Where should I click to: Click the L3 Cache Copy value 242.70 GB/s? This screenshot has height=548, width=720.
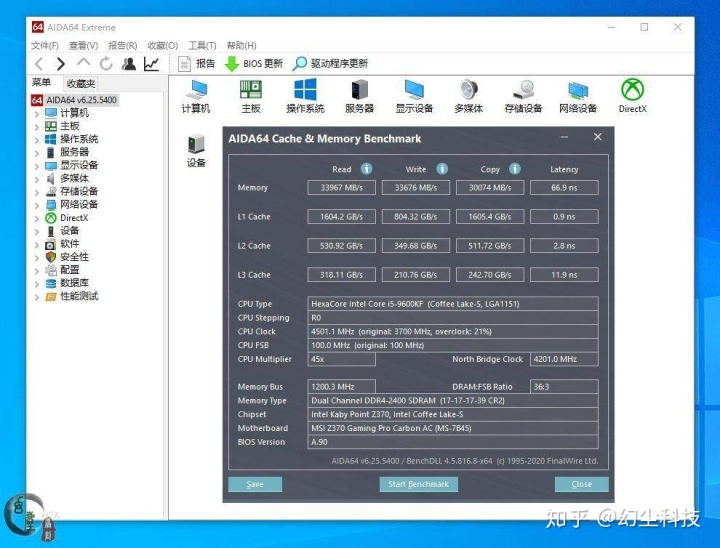pos(490,275)
